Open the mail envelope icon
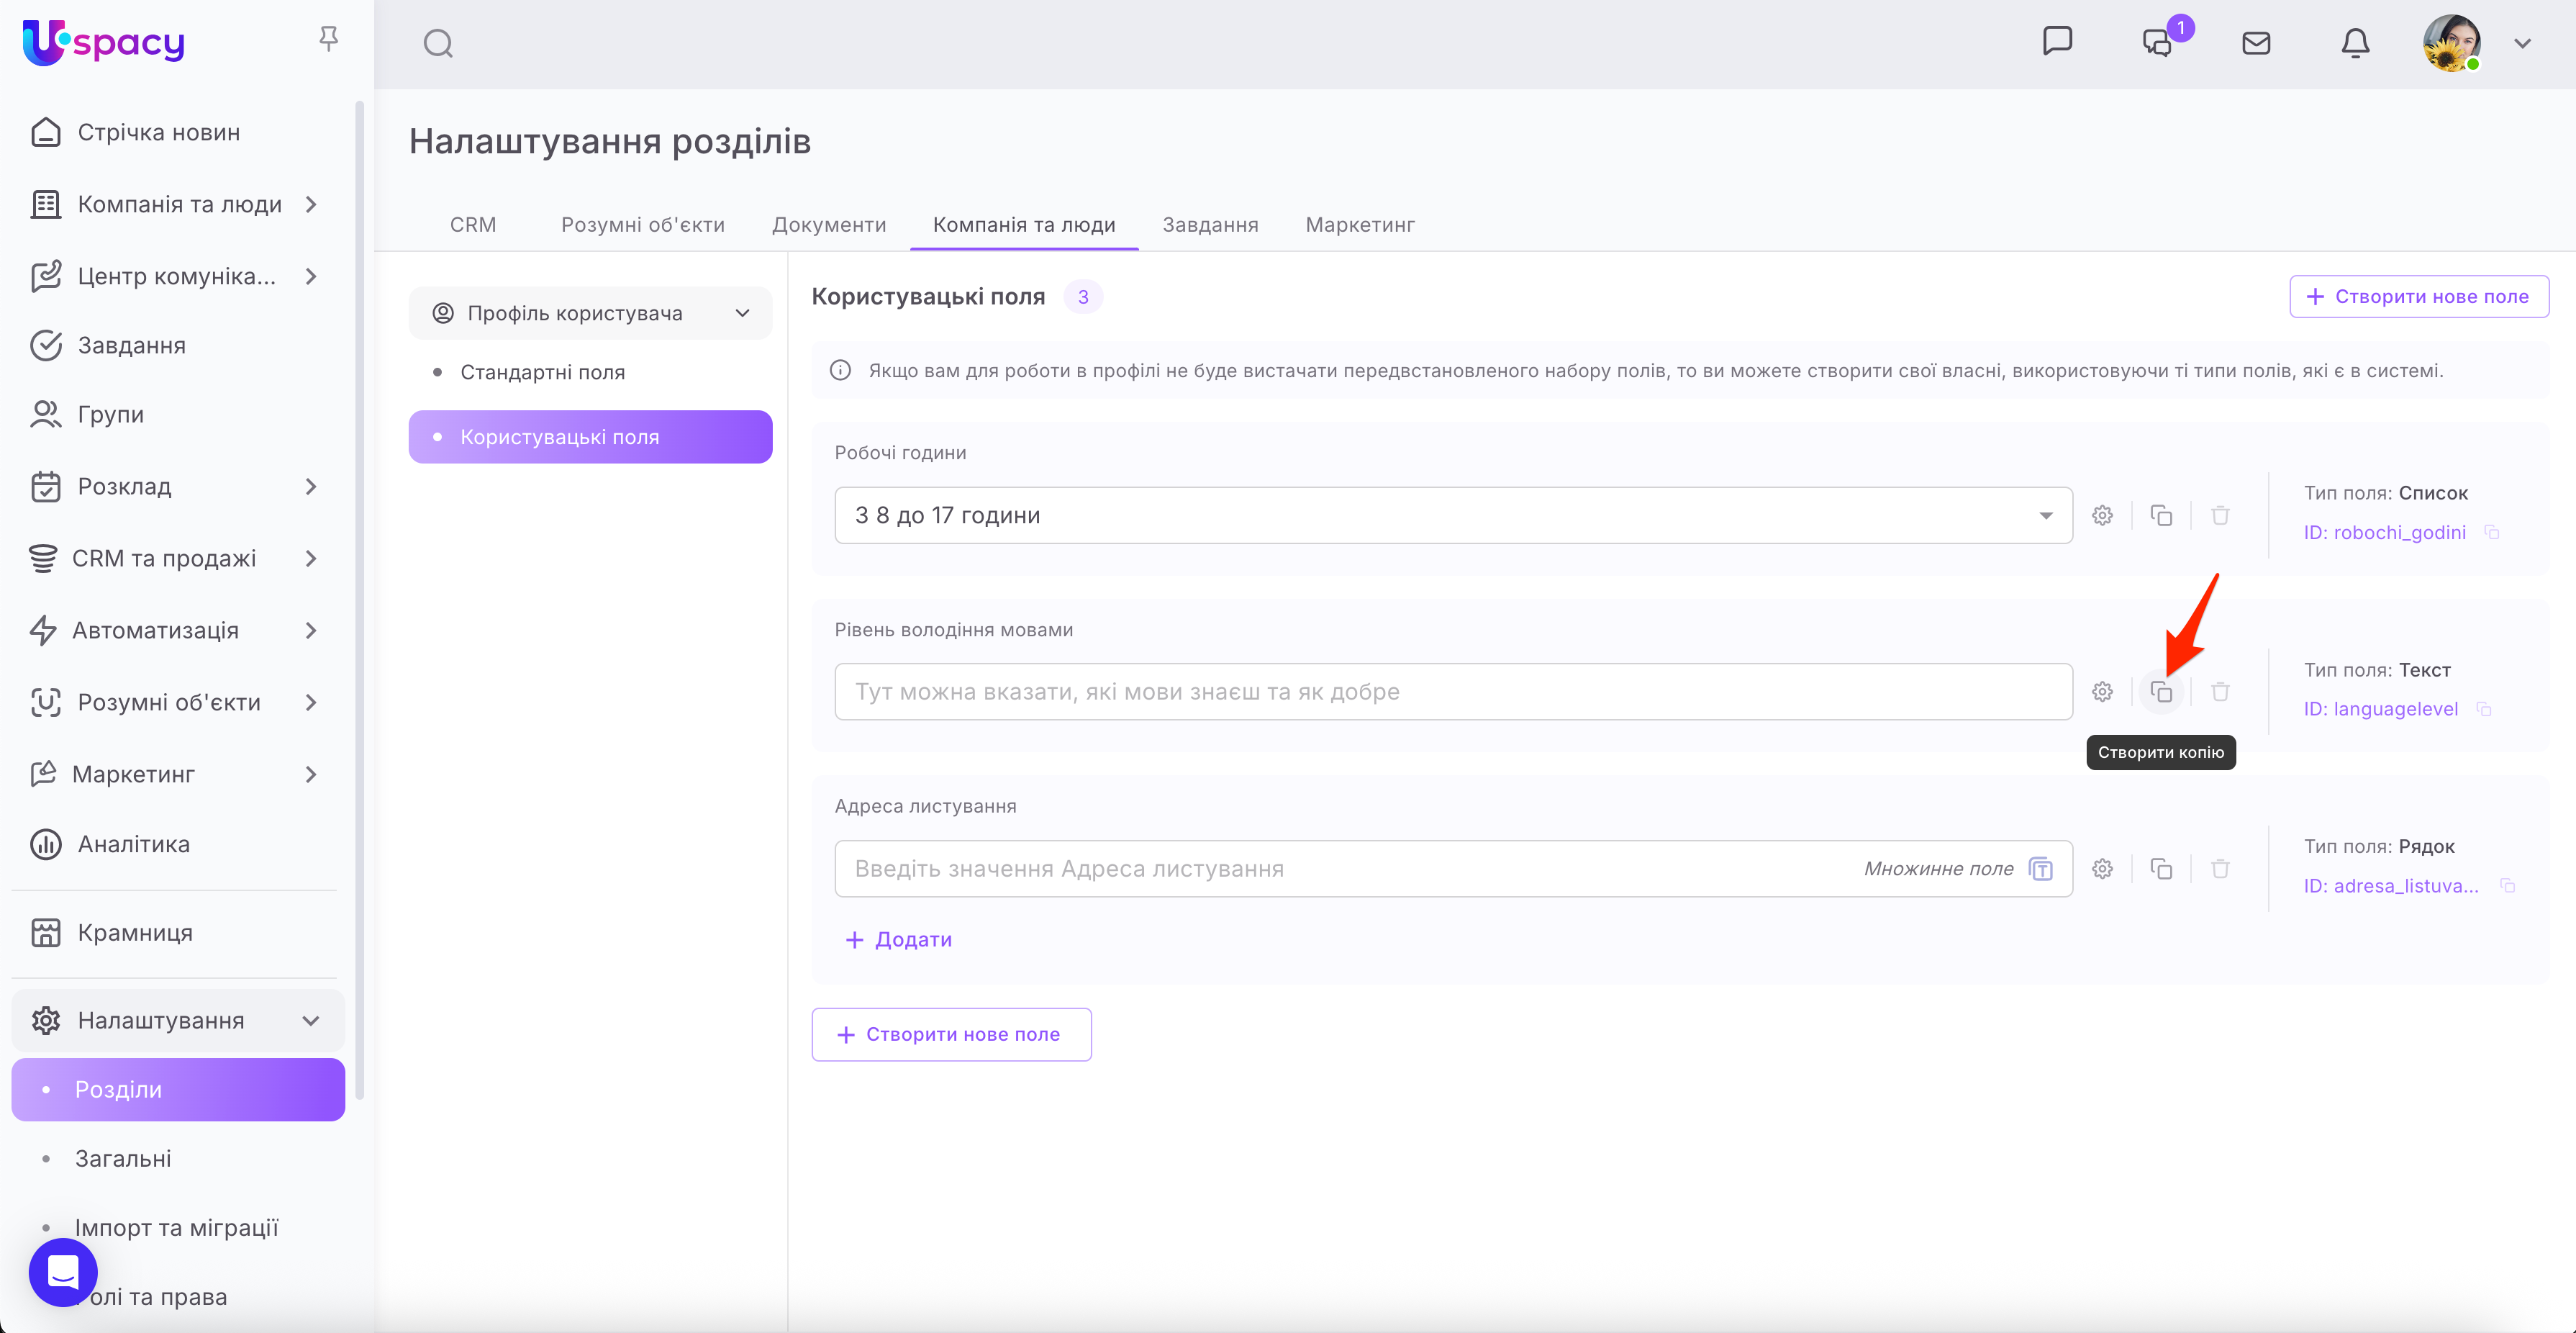2576x1333 pixels. (x=2256, y=43)
